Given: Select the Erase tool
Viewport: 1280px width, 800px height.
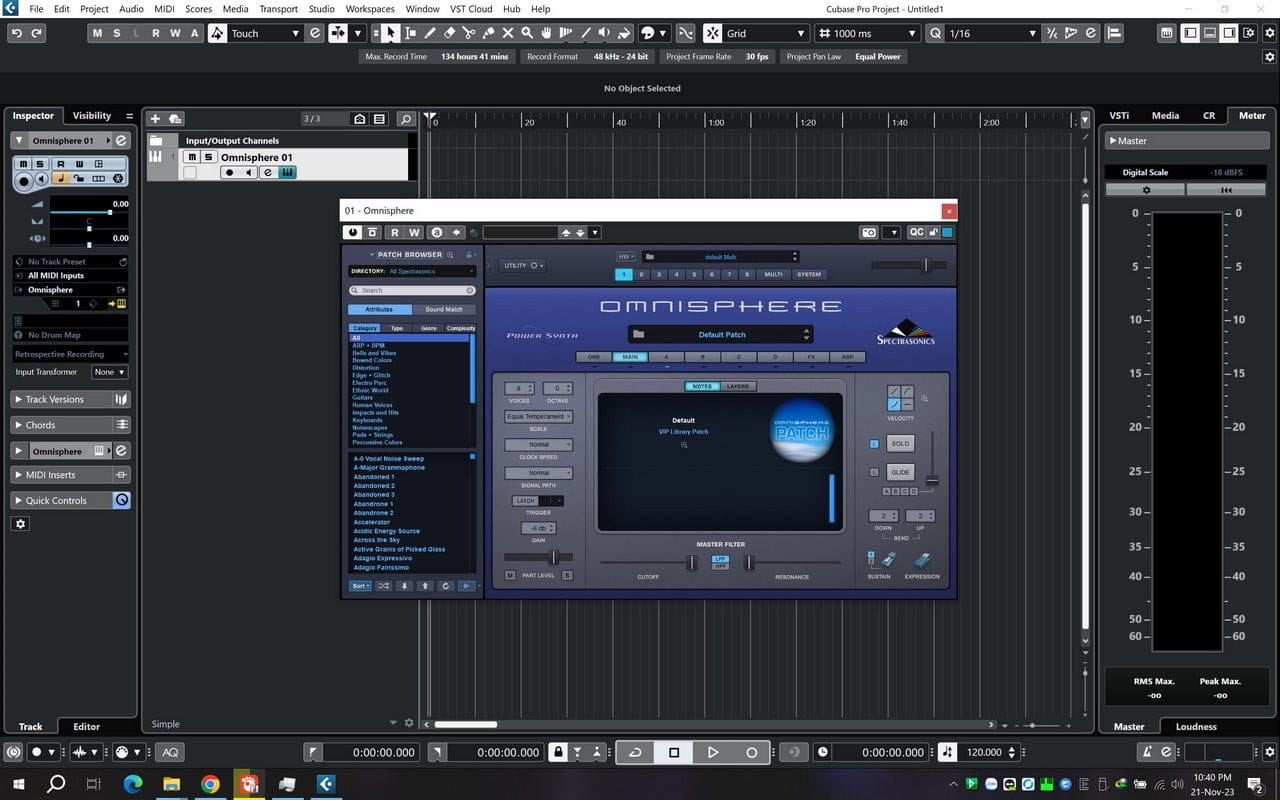Looking at the screenshot, I should (x=450, y=33).
